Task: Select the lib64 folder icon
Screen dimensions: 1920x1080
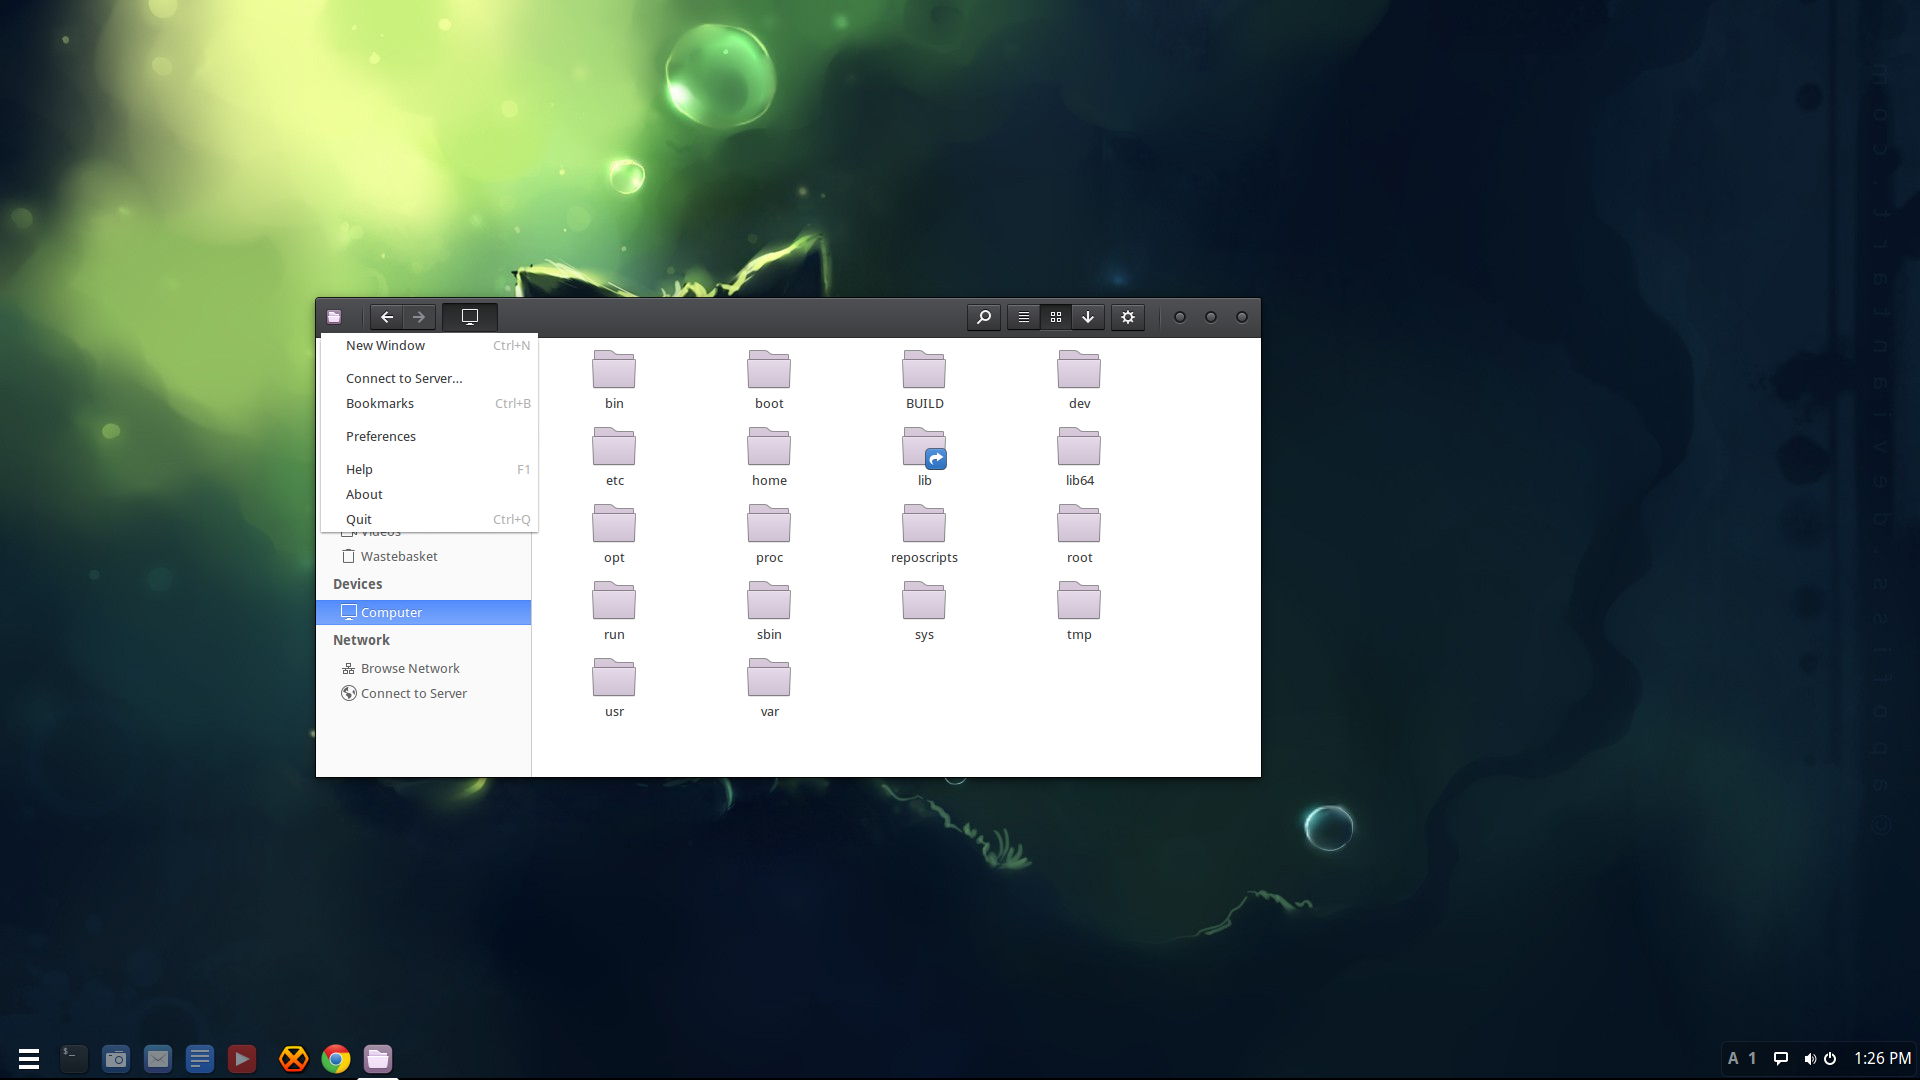Action: point(1079,446)
